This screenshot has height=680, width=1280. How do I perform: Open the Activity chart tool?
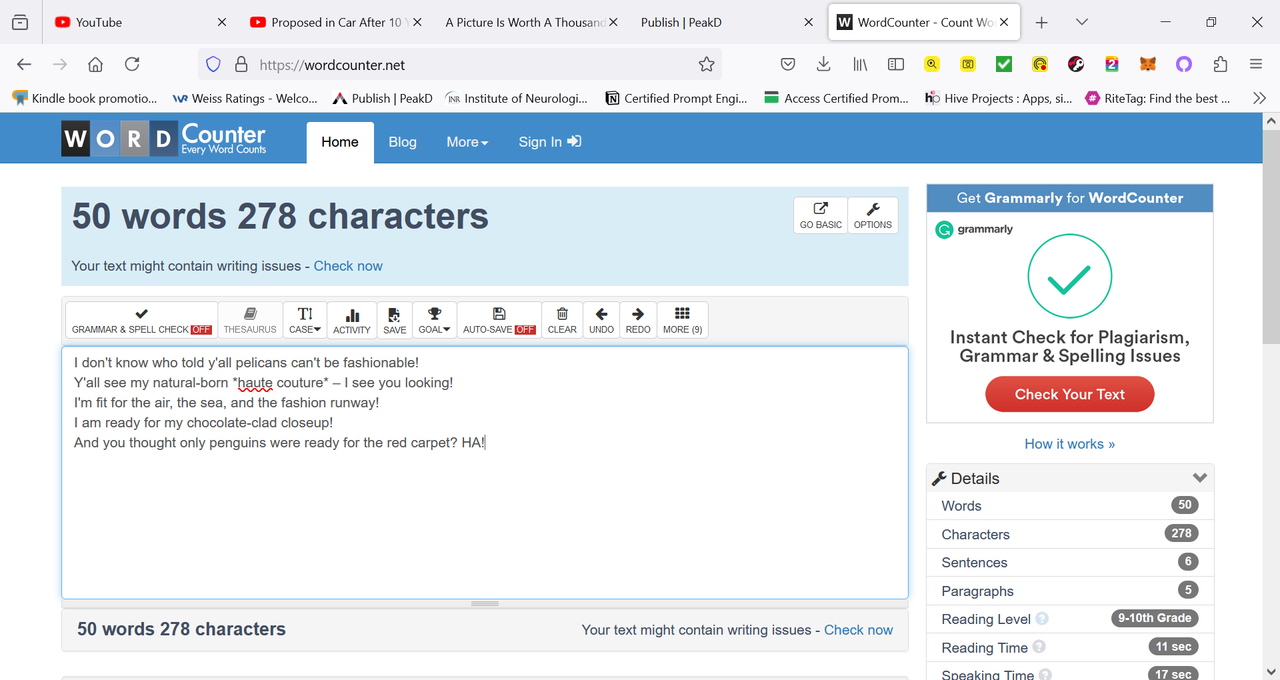click(x=352, y=320)
